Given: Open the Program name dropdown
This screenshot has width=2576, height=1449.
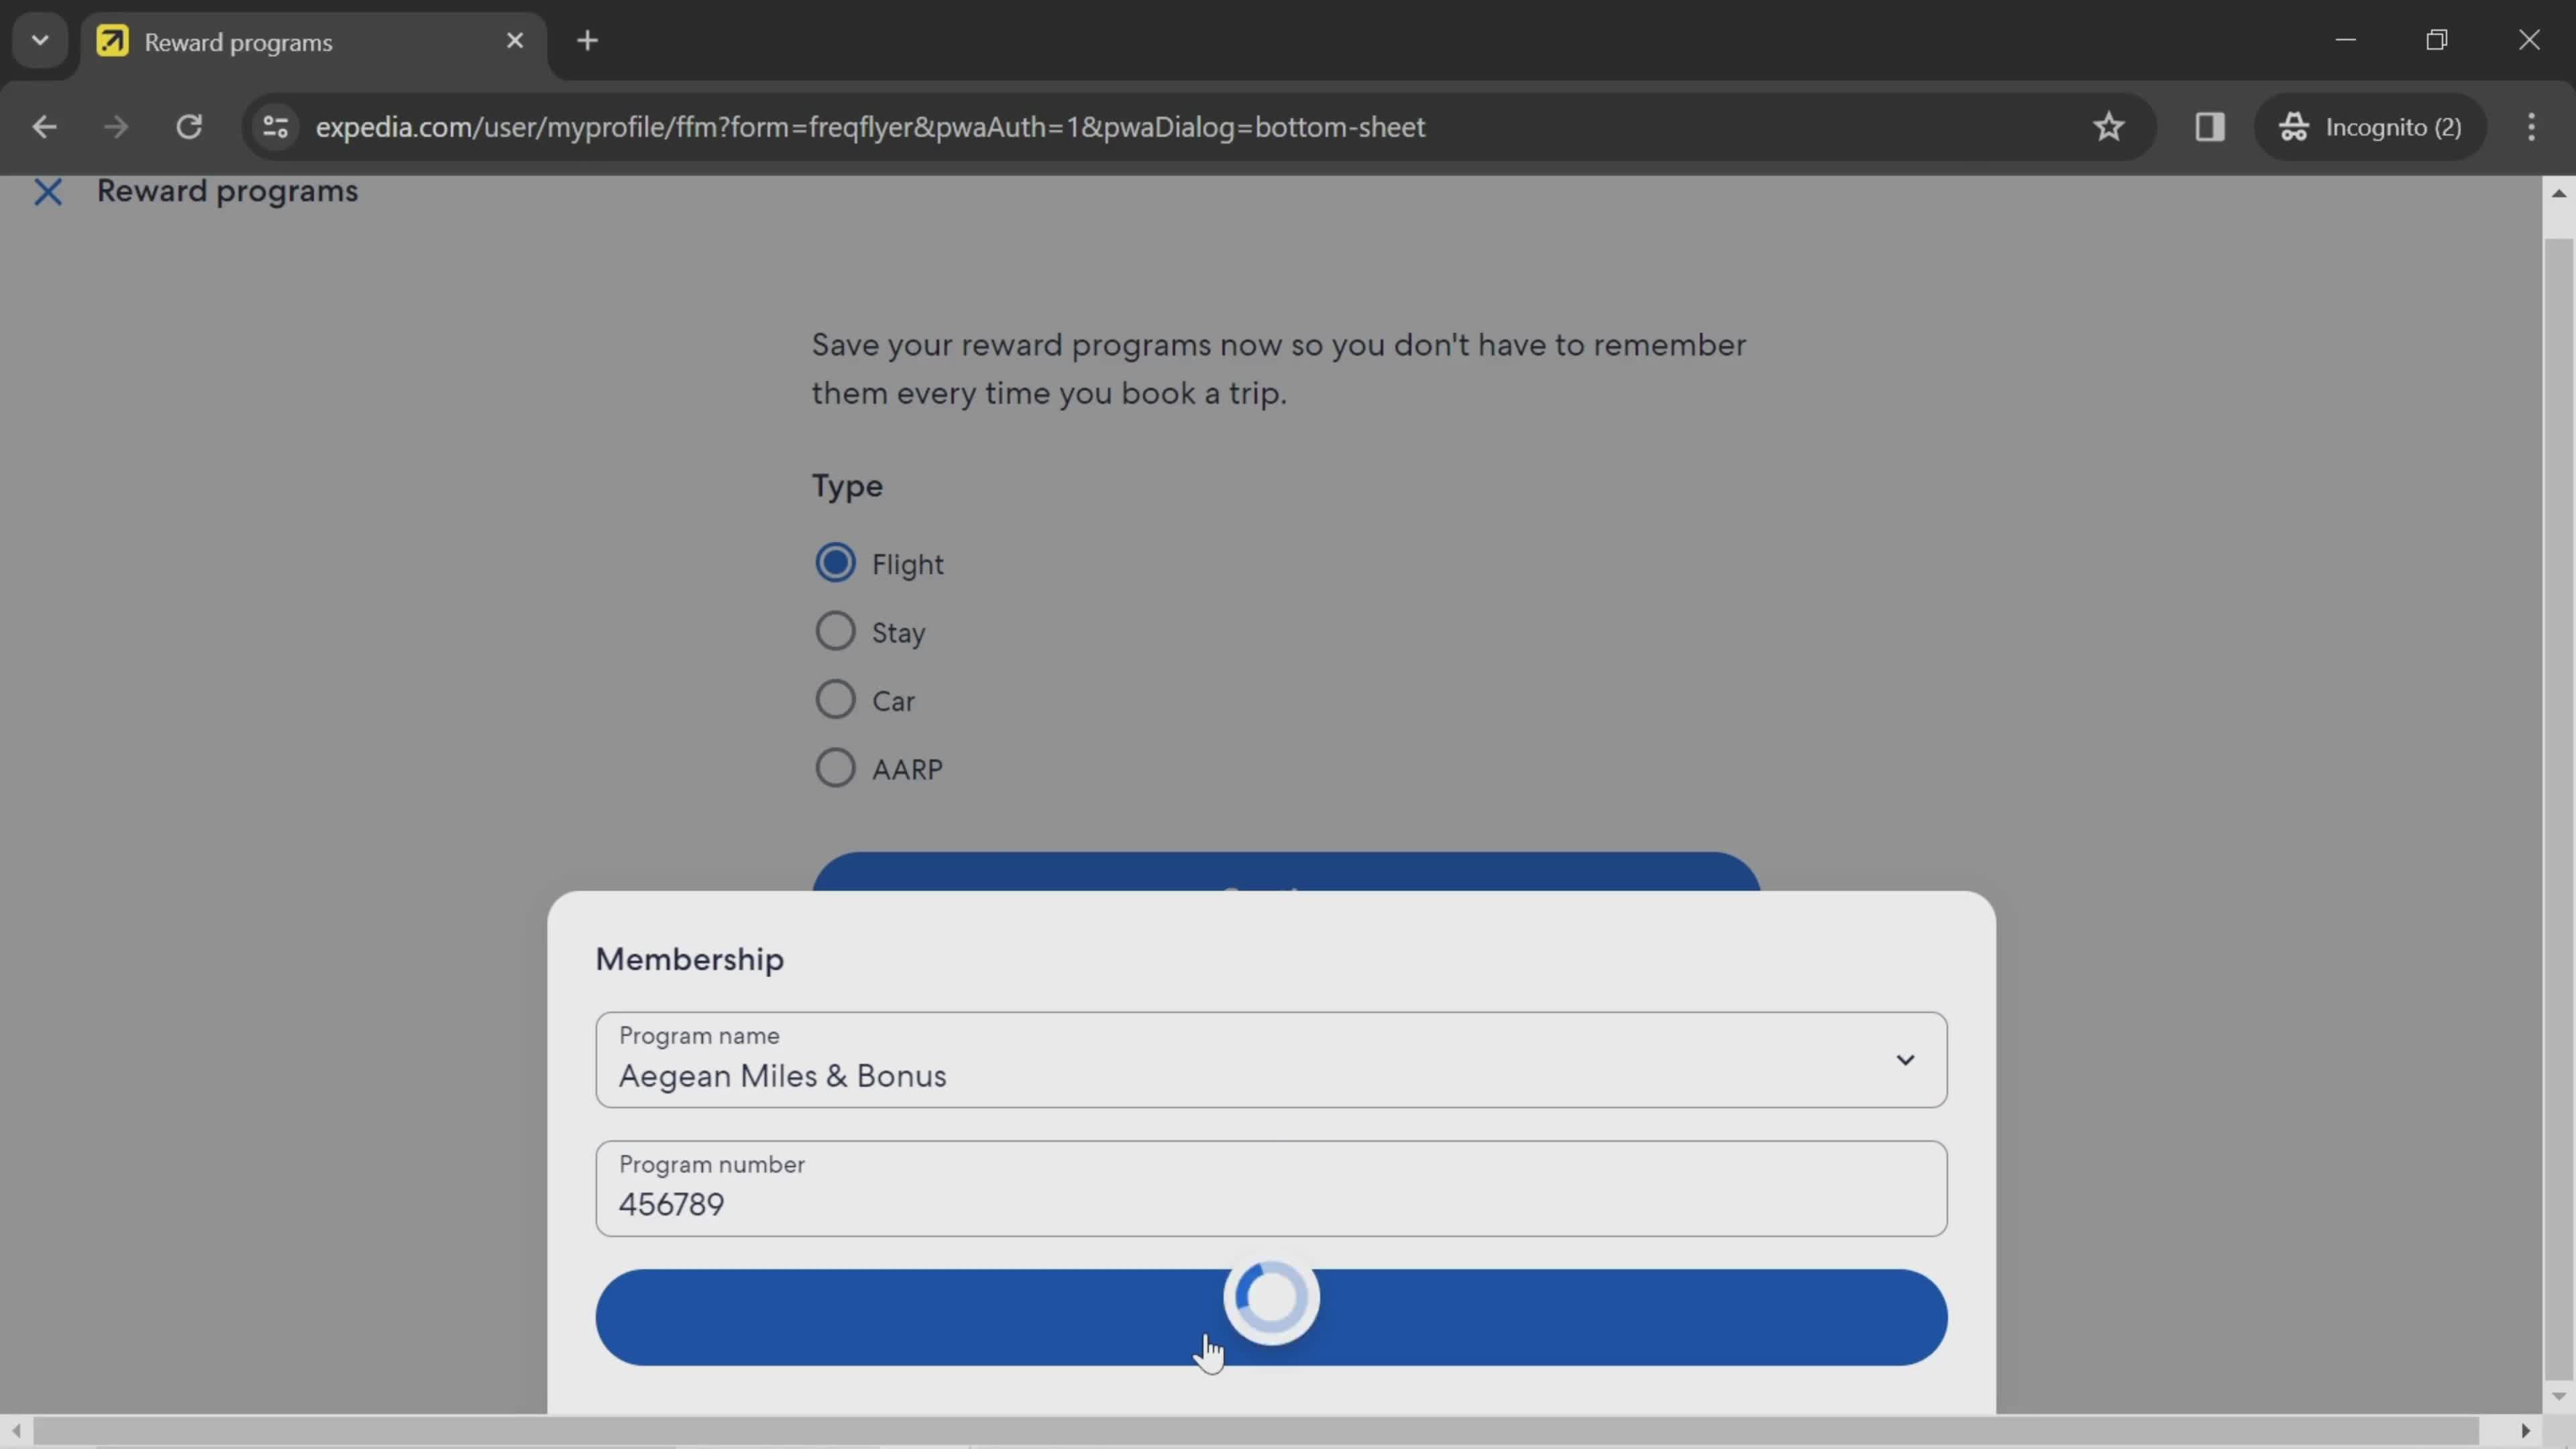Looking at the screenshot, I should [1271, 1060].
